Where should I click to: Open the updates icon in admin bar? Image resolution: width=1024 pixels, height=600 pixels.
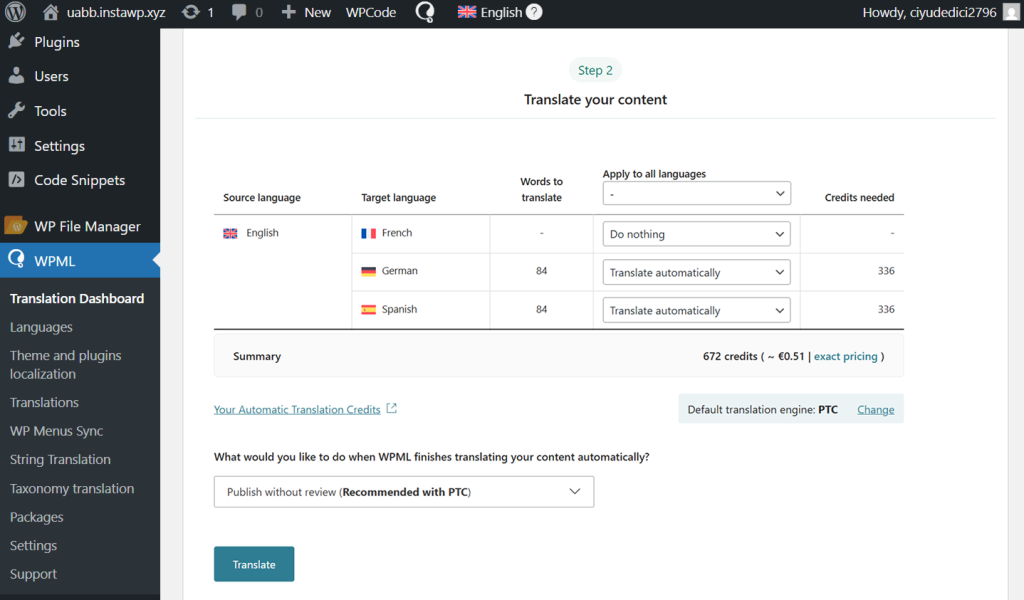(191, 13)
